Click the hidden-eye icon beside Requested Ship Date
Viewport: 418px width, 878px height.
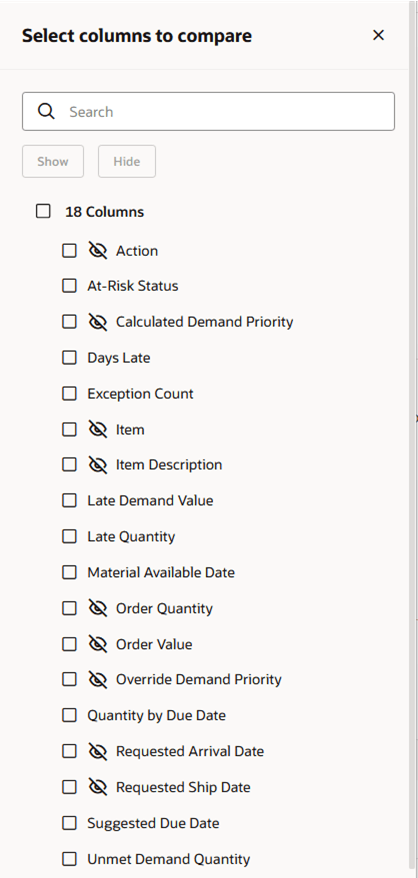click(x=97, y=787)
